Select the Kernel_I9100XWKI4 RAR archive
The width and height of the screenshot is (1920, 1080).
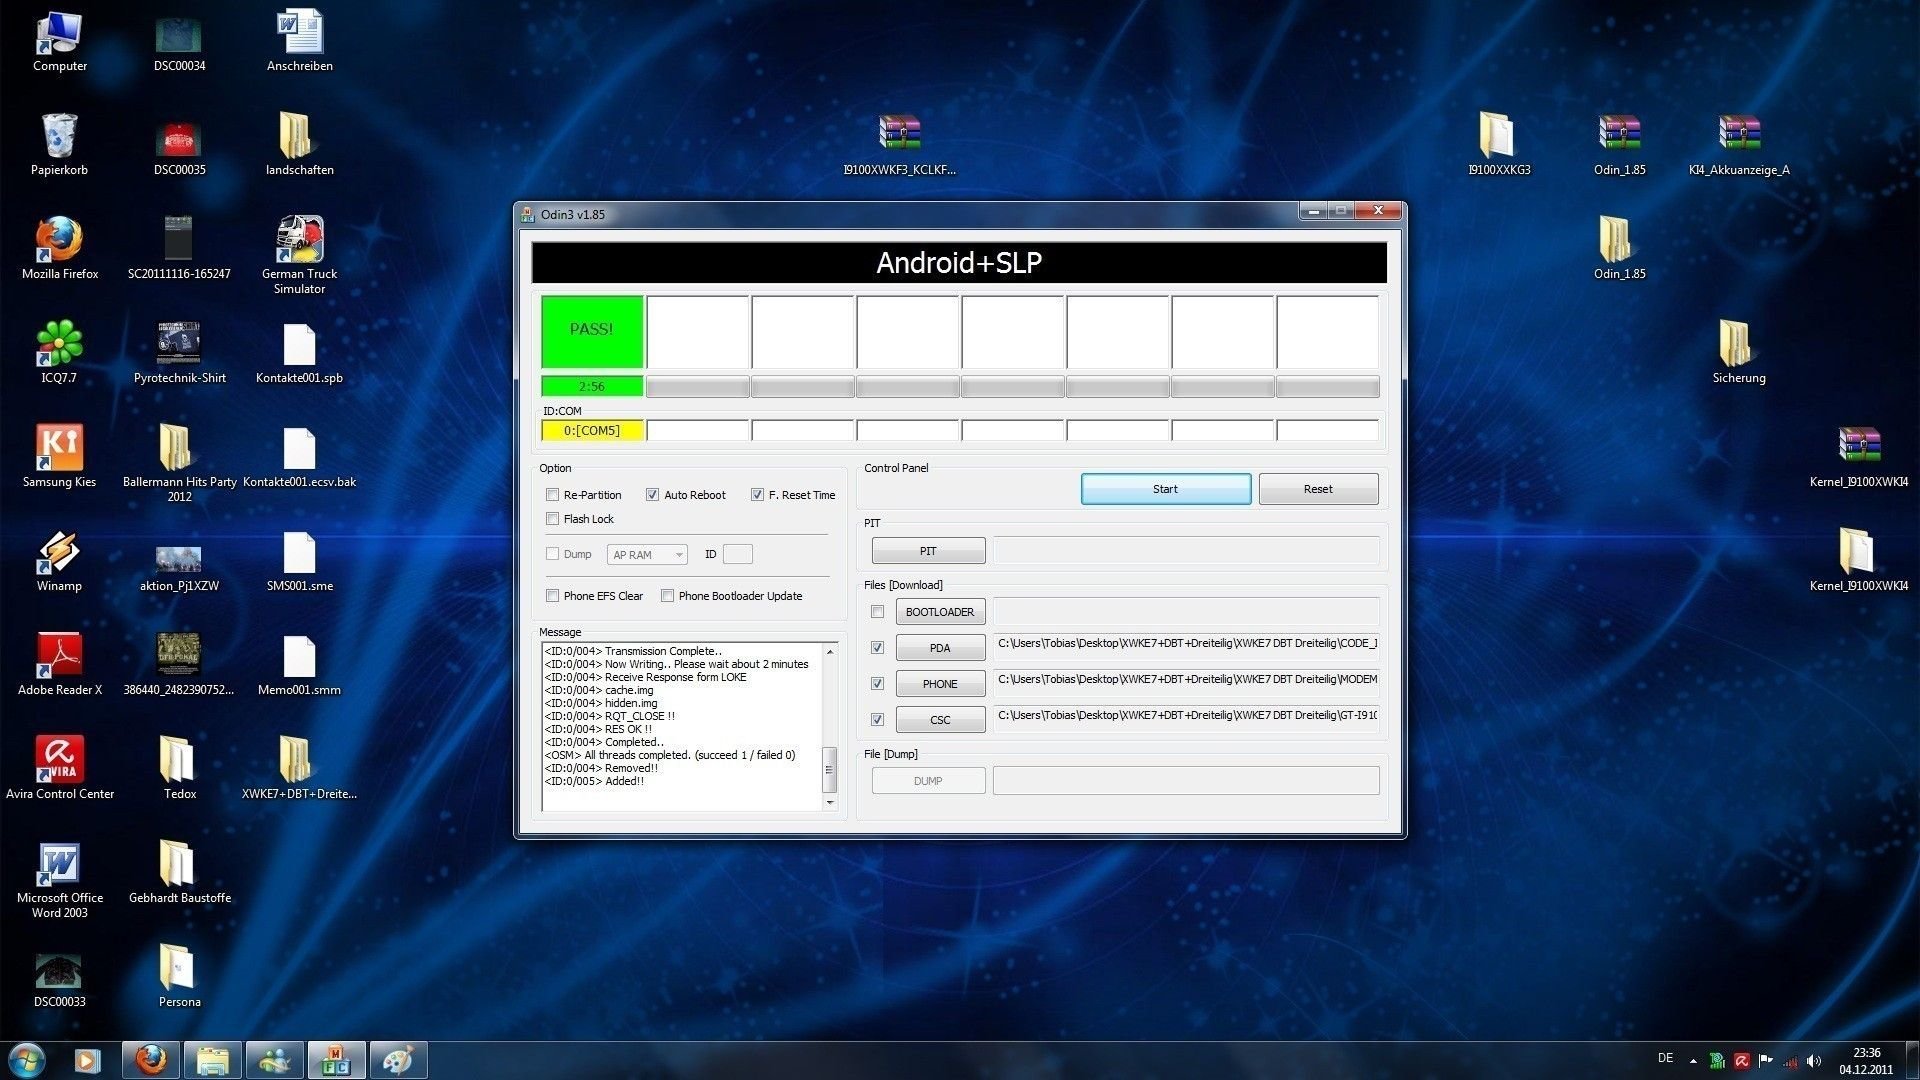coord(1859,457)
